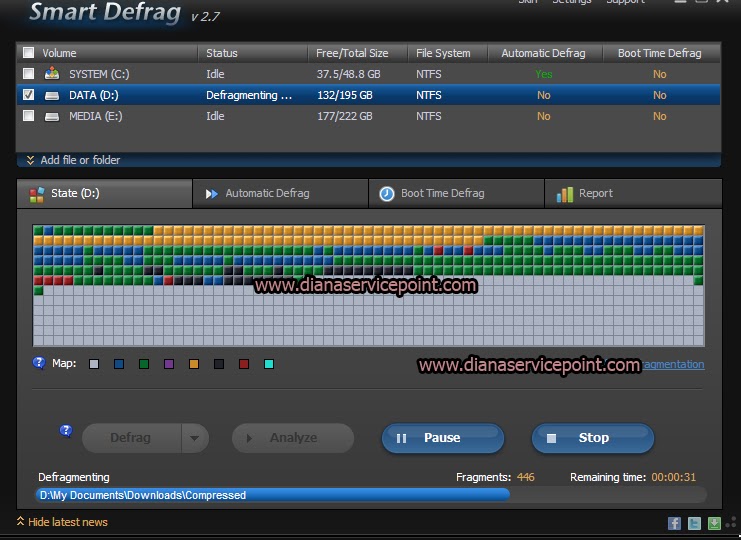
Task: Open map legend help question icon
Action: [x=39, y=363]
